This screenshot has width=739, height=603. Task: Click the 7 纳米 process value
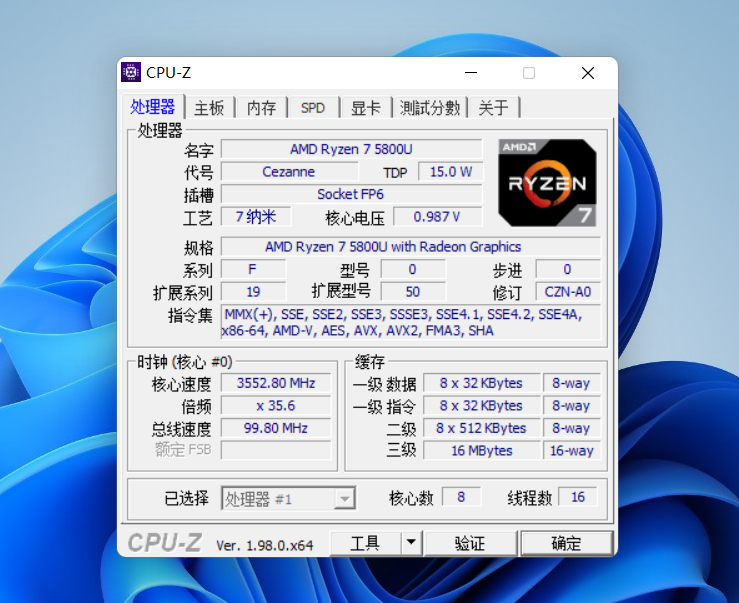(256, 217)
